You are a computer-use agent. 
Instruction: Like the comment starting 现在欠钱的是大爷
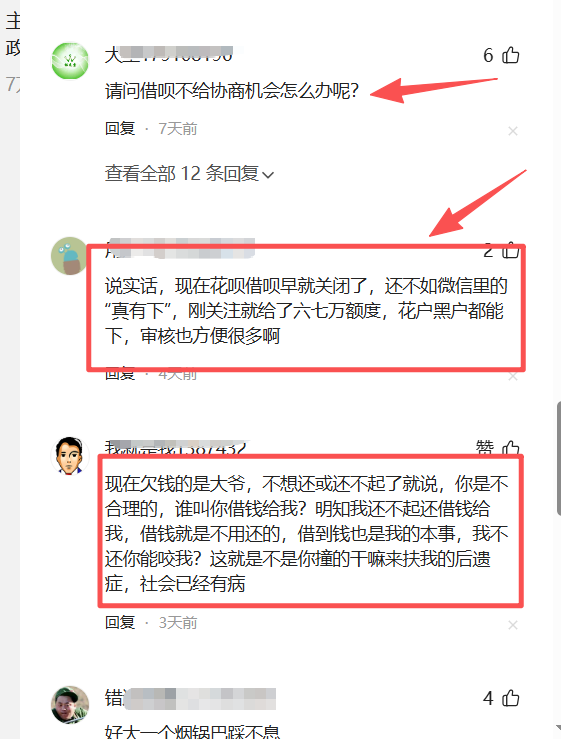511,448
